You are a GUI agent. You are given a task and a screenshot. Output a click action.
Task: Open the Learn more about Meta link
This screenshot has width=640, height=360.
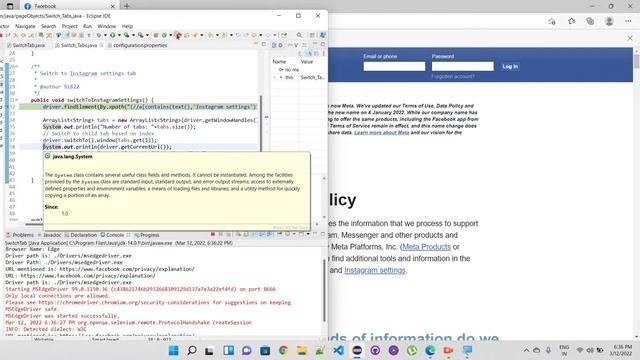(382, 133)
